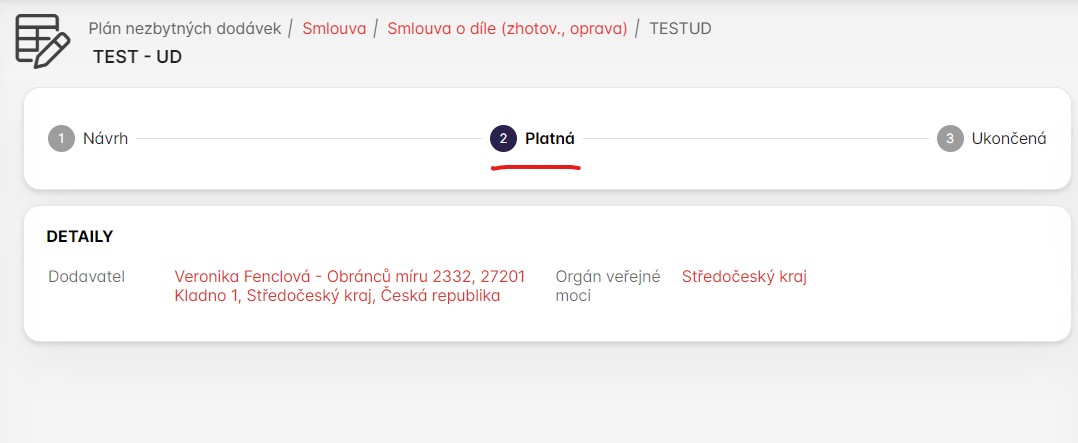The image size is (1078, 443).
Task: Open the Středočeský kraj authority link
Action: click(x=744, y=276)
